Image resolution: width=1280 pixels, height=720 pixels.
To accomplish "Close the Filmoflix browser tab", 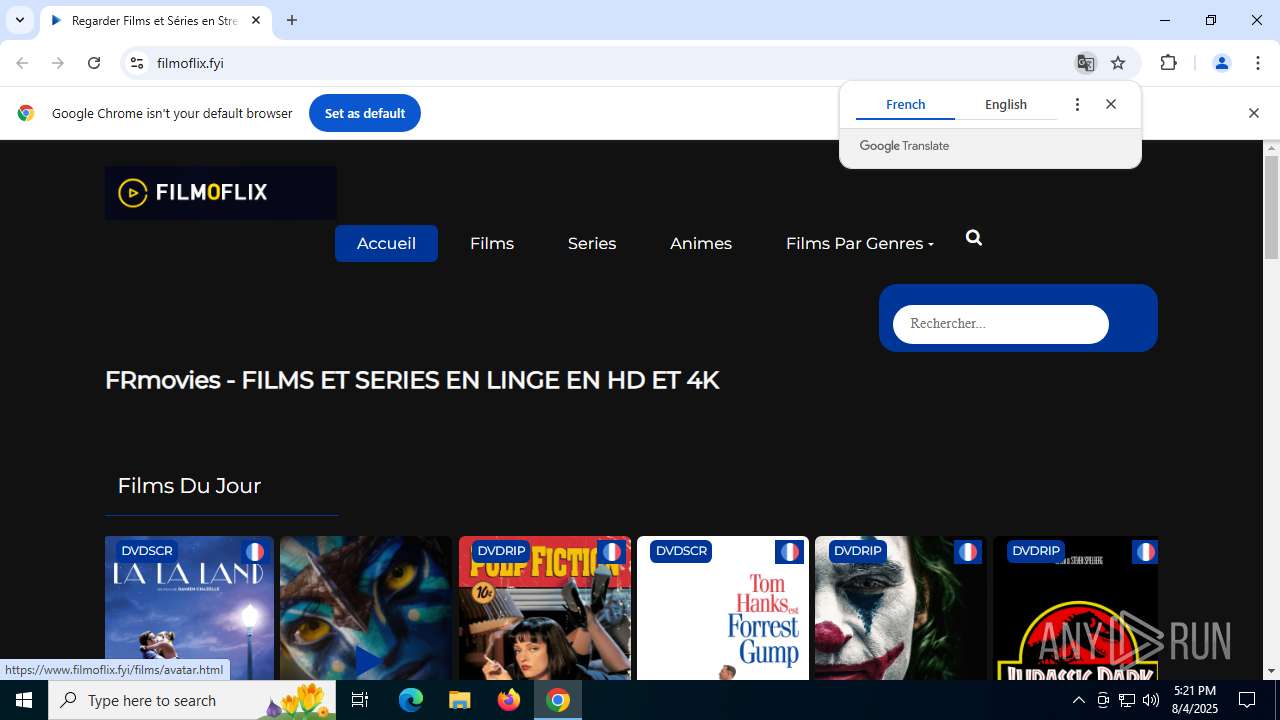I will pos(256,20).
